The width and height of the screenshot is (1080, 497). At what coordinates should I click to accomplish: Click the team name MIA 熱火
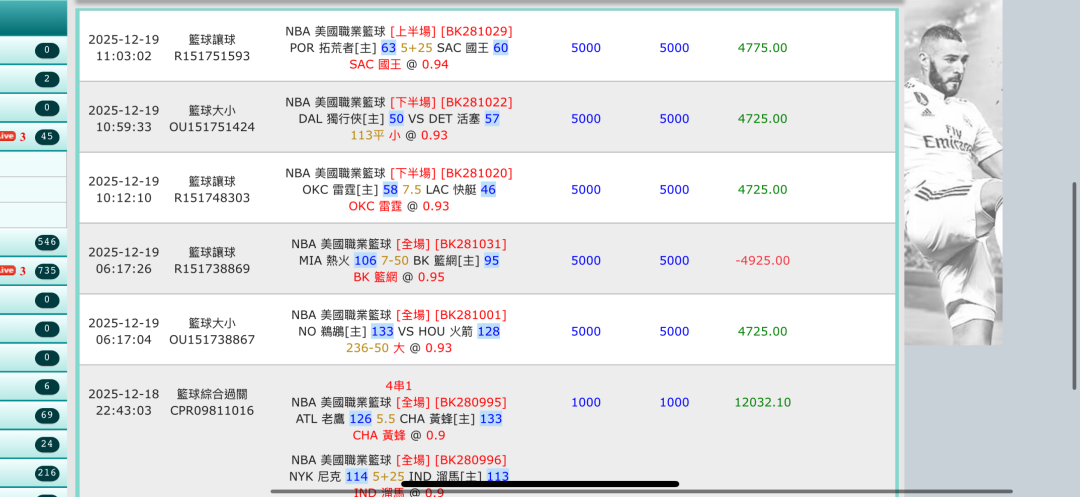(x=324, y=261)
